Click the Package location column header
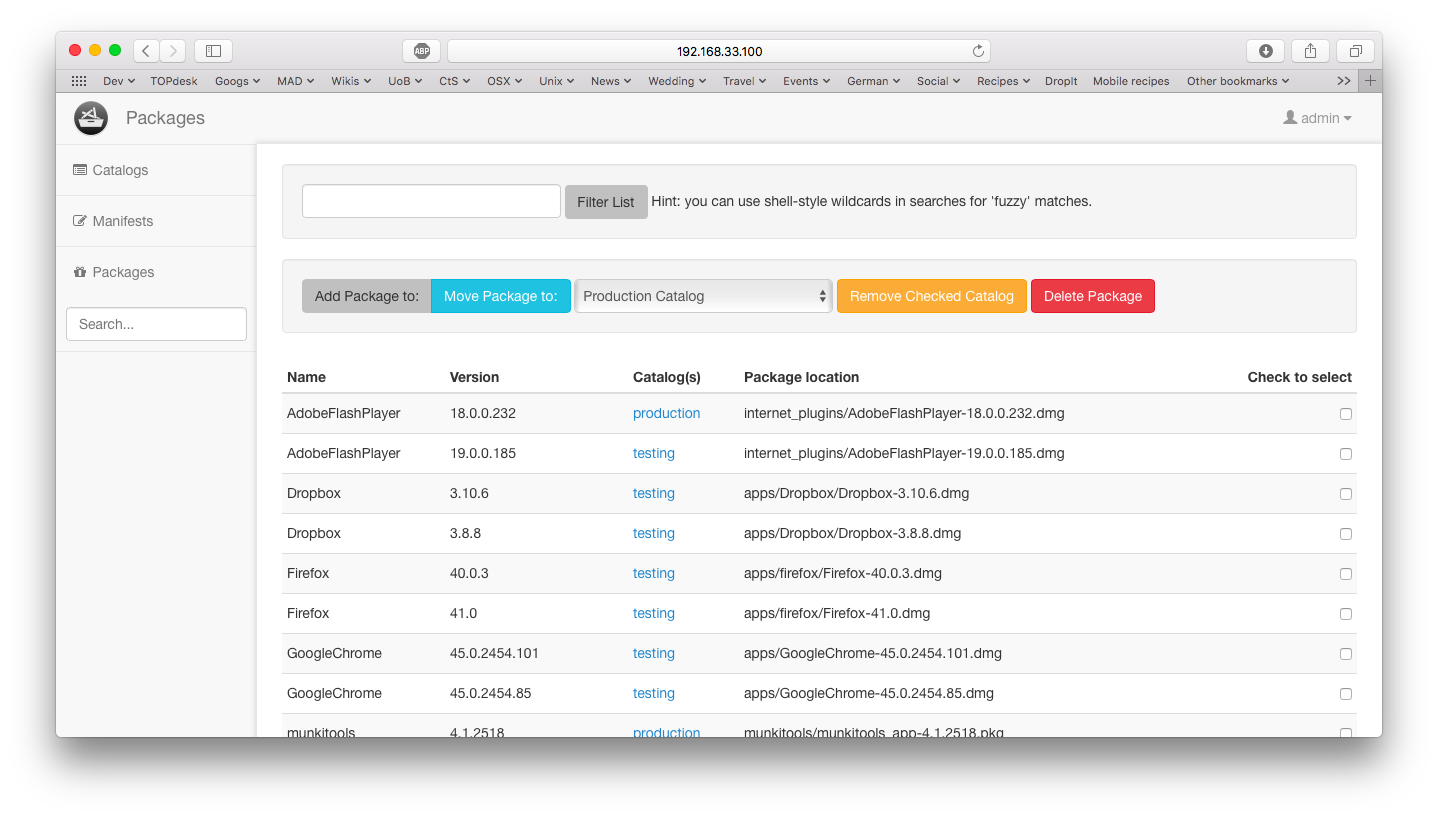 click(801, 377)
